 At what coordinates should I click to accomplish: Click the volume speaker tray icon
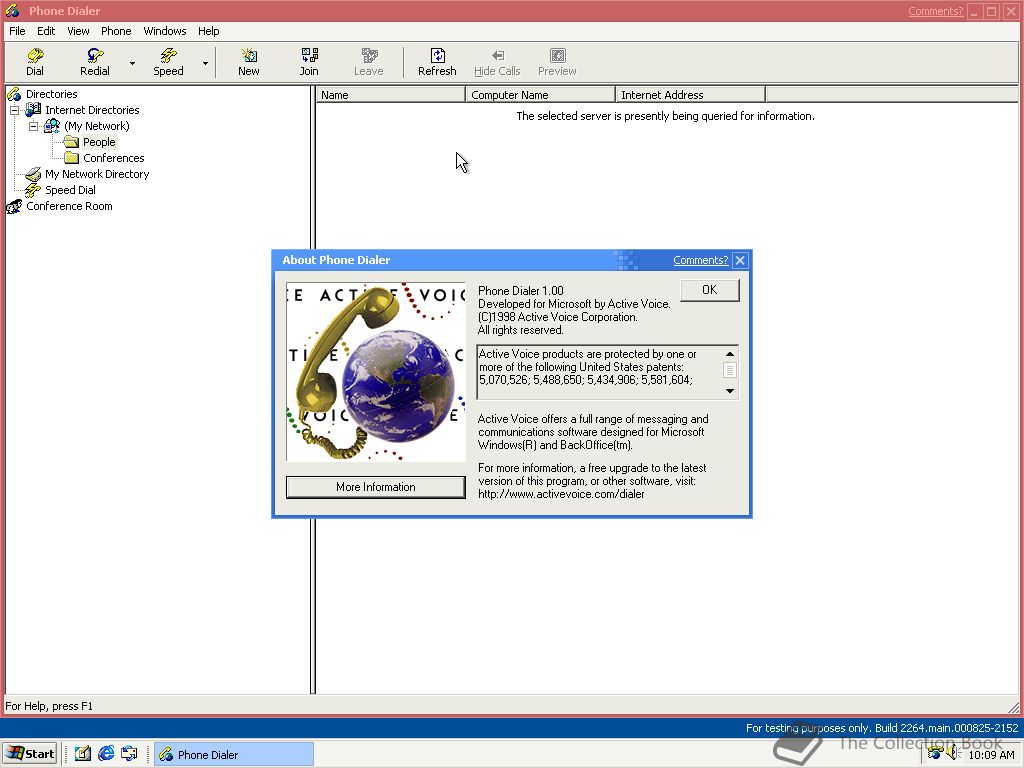point(953,754)
